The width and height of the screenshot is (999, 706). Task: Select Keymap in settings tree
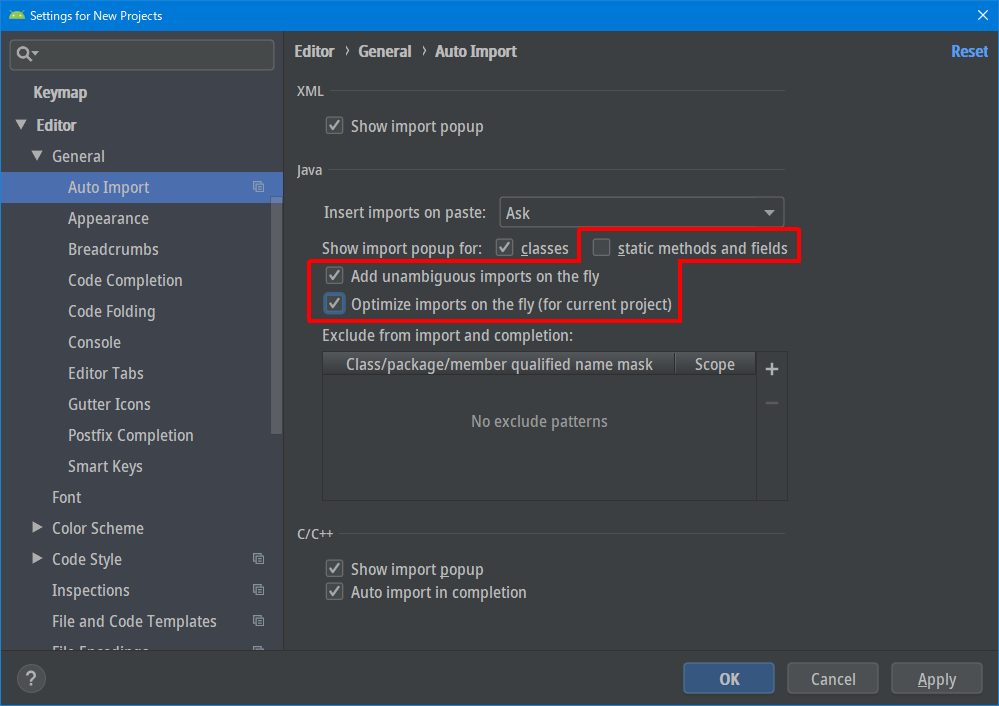pyautogui.click(x=60, y=93)
